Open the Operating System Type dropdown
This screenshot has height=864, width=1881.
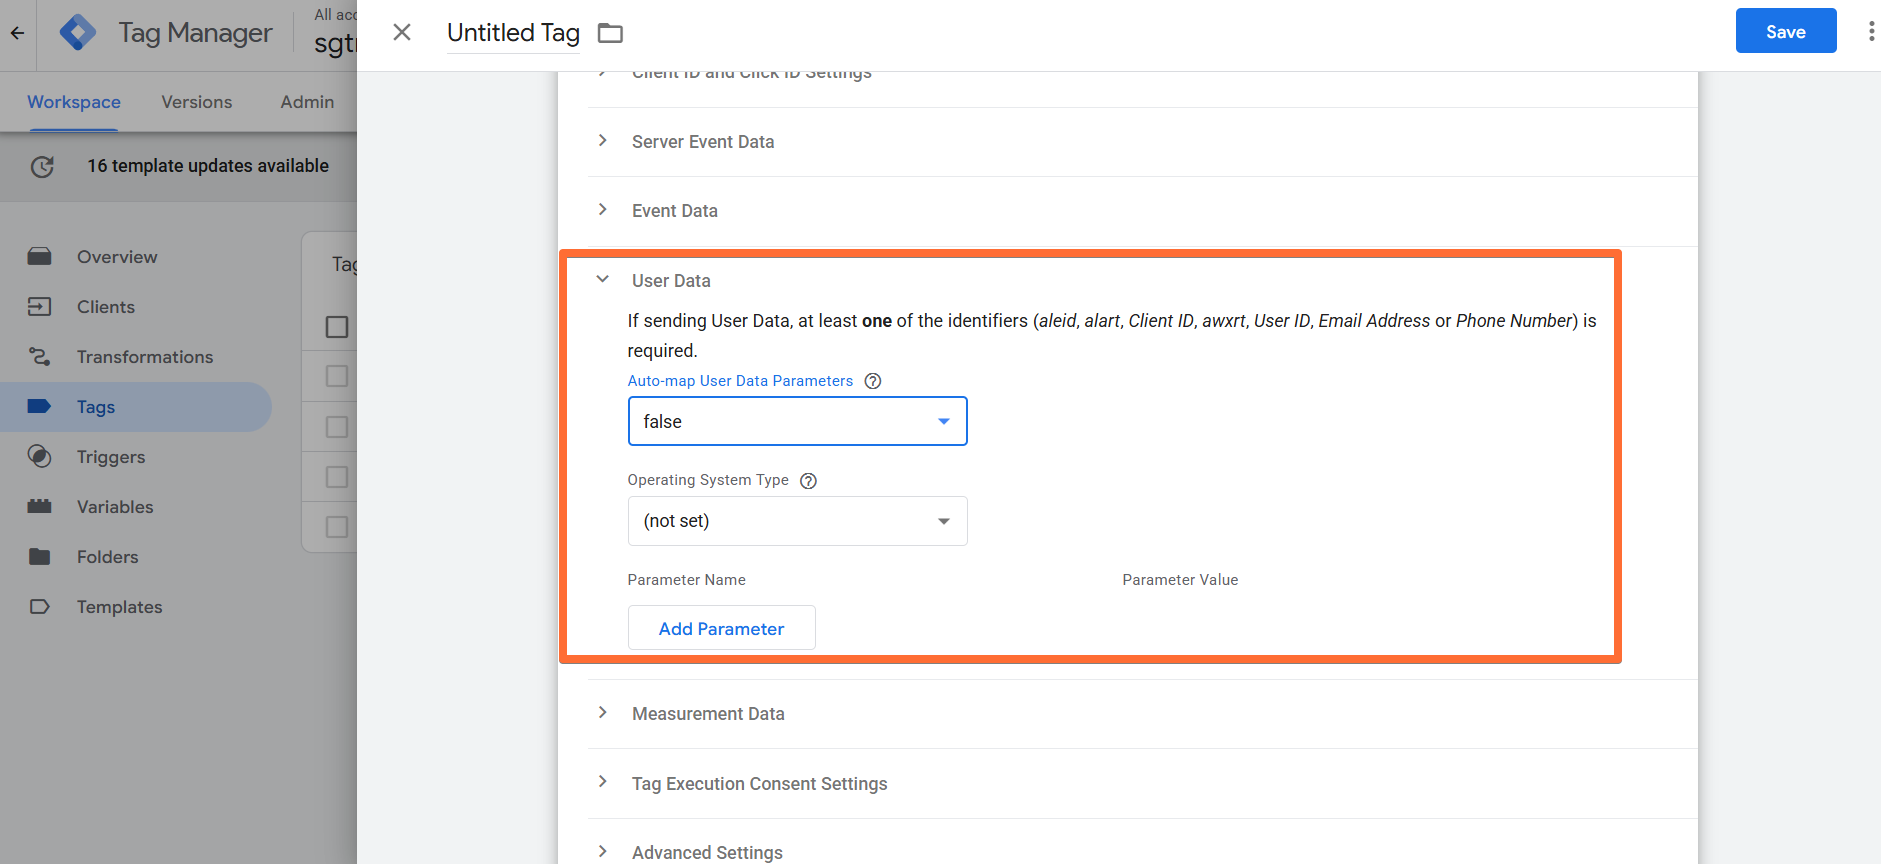797,521
